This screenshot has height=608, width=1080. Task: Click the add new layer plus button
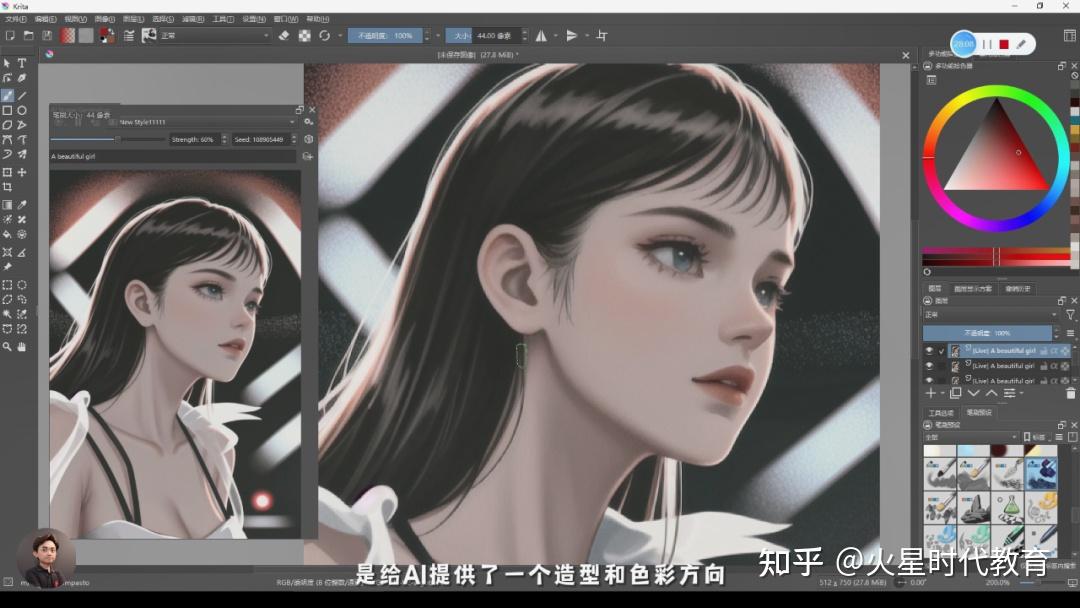coord(930,393)
